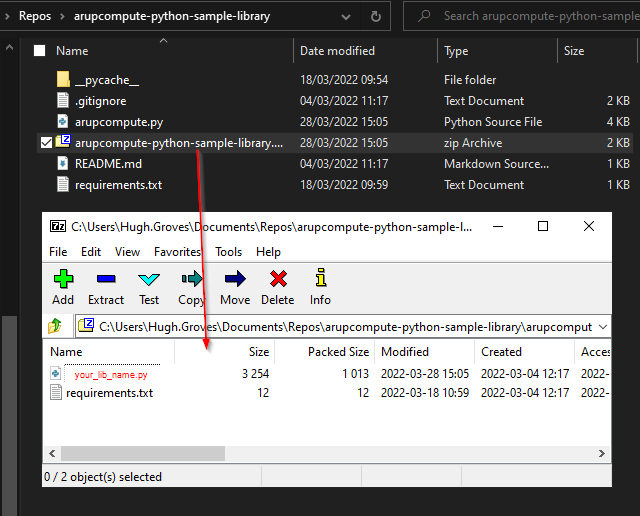640x516 pixels.
Task: Click the up arrow of Explorer sidebar scrollbar
Action: (x=9, y=47)
